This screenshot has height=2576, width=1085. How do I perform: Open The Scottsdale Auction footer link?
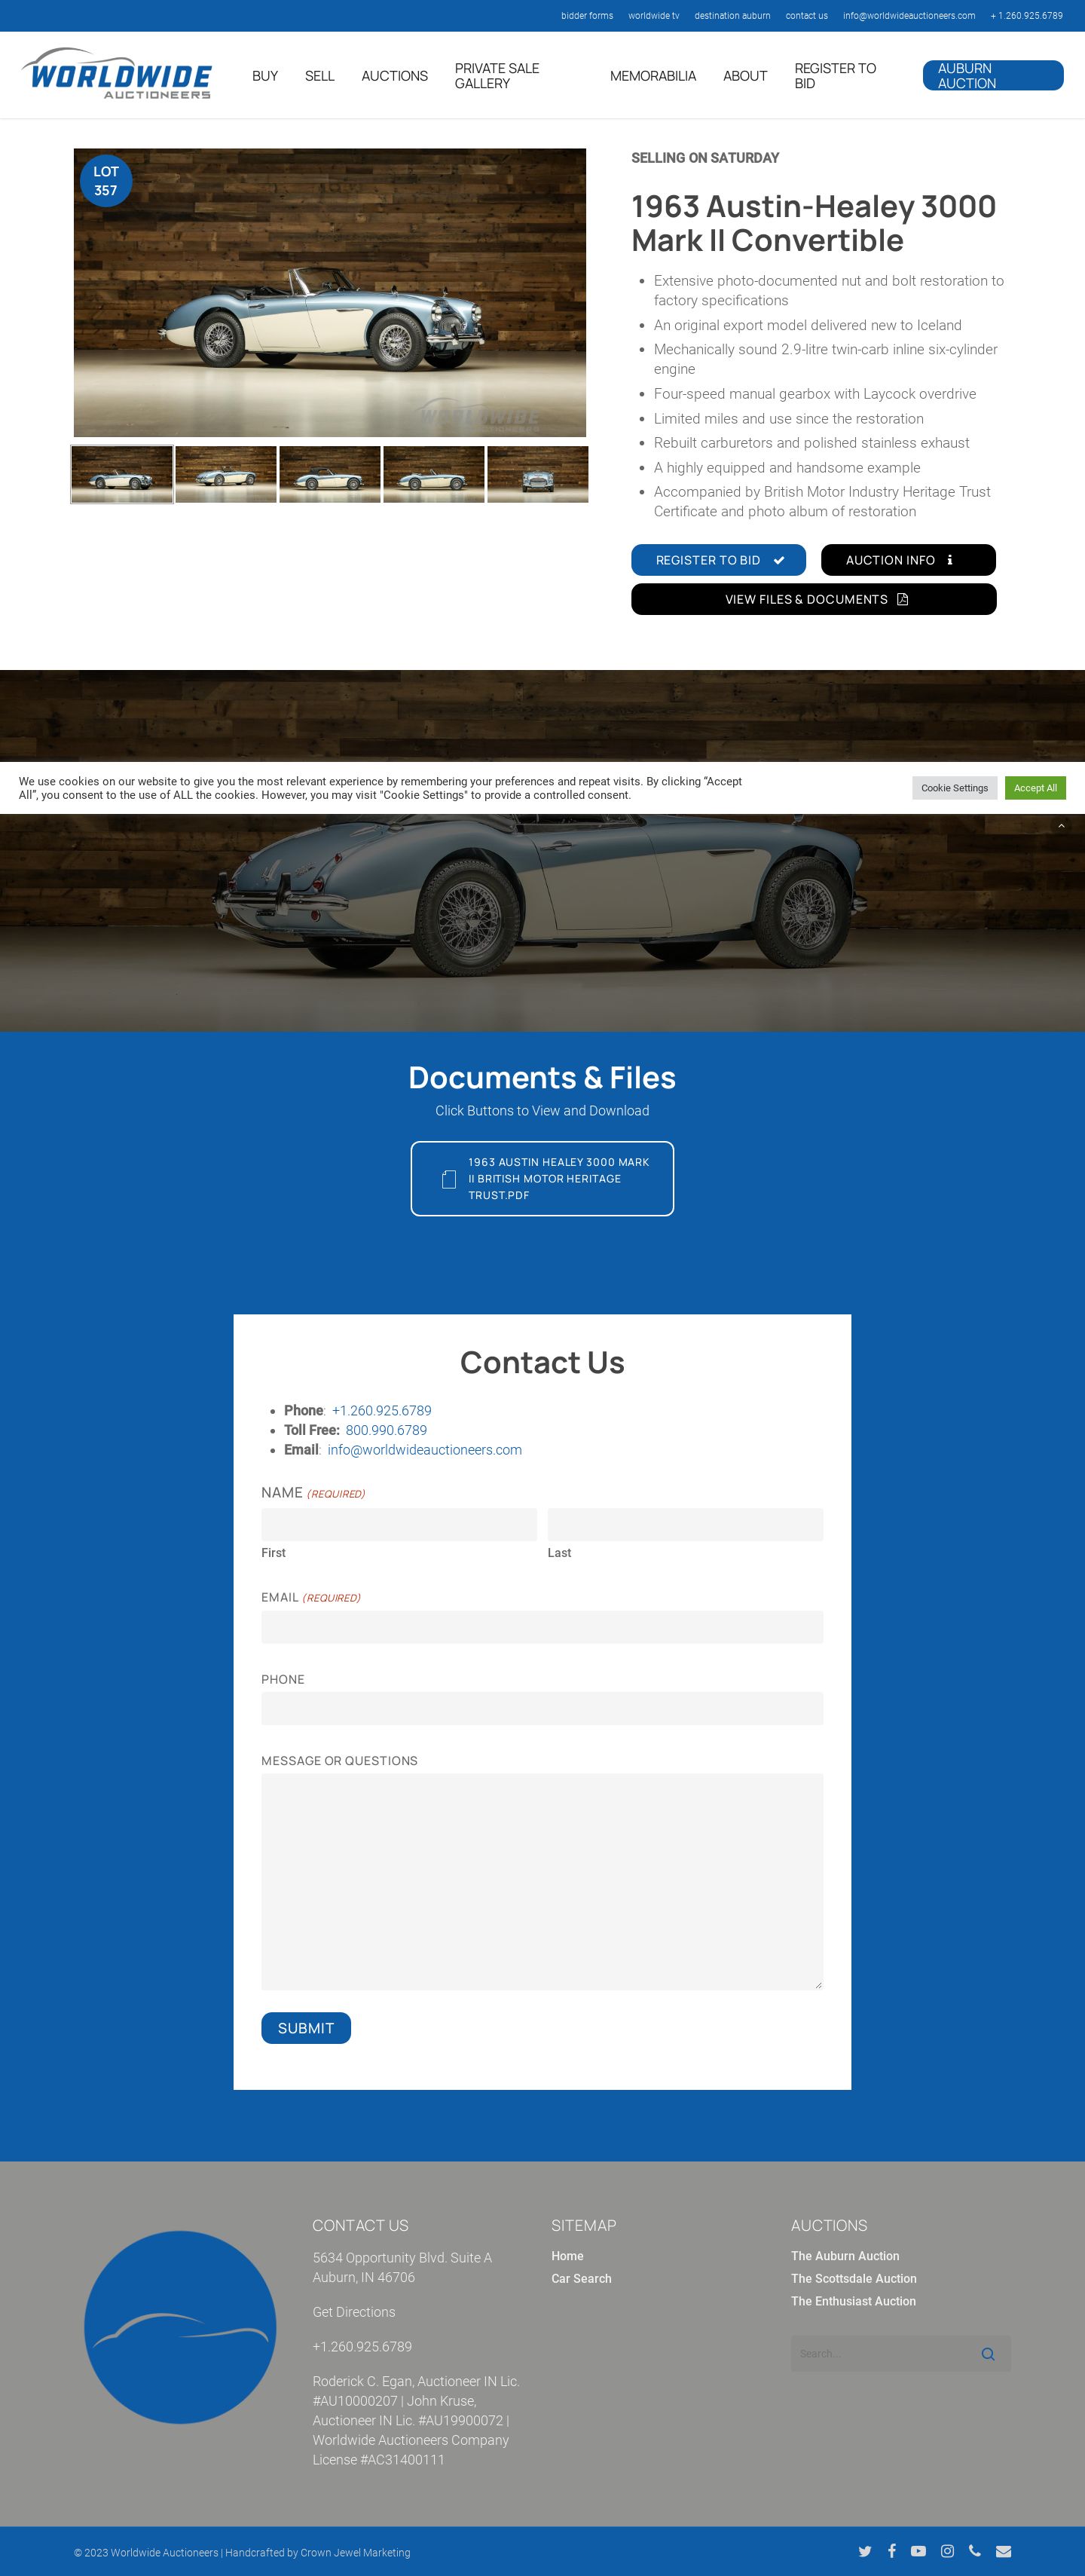[x=854, y=2278]
